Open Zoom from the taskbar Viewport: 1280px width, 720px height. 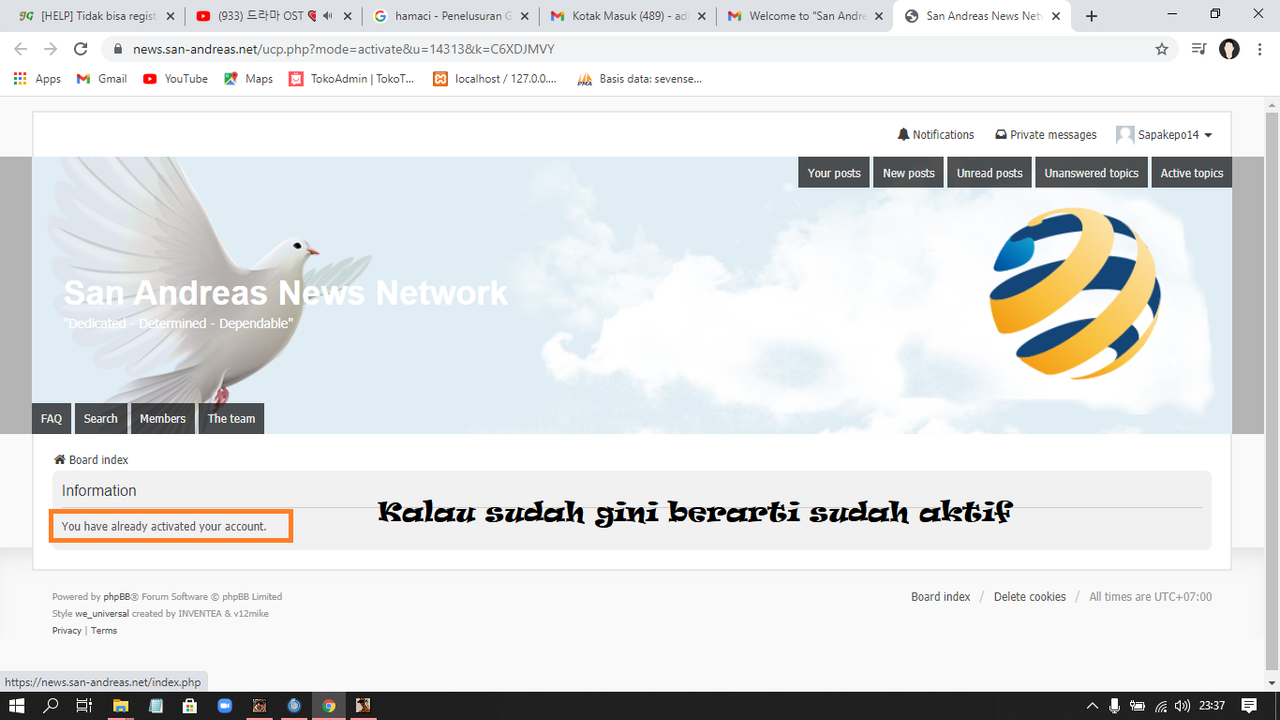pyautogui.click(x=224, y=706)
